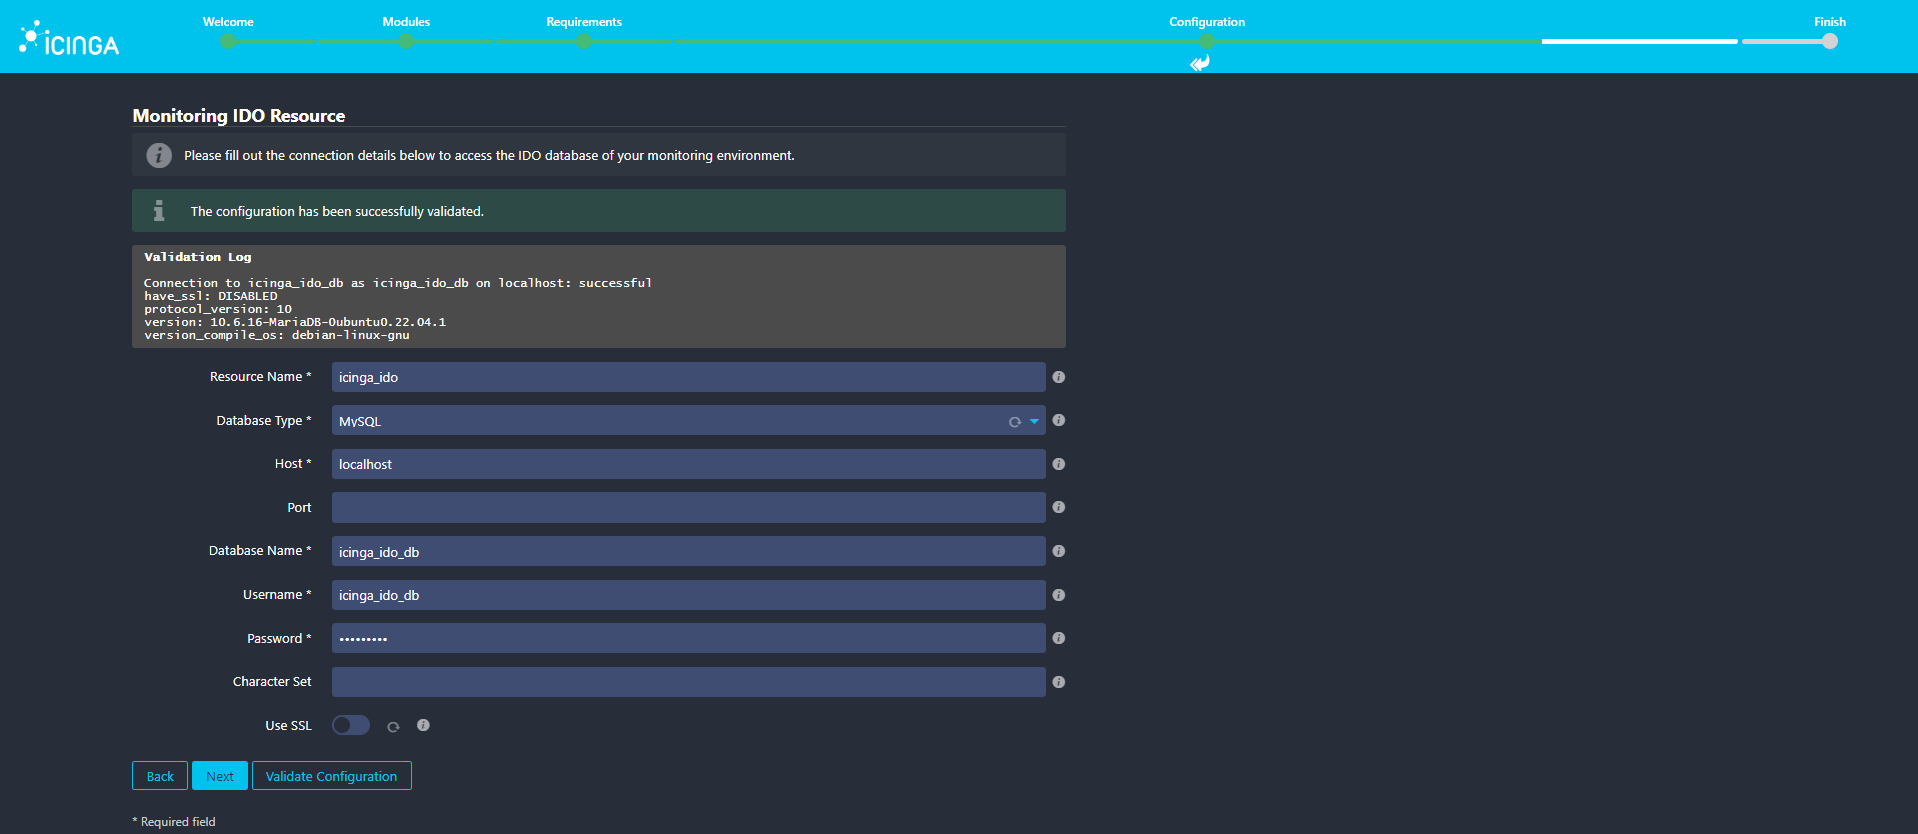Viewport: 1918px width, 834px height.
Task: Click into the Port input field
Action: tap(688, 508)
